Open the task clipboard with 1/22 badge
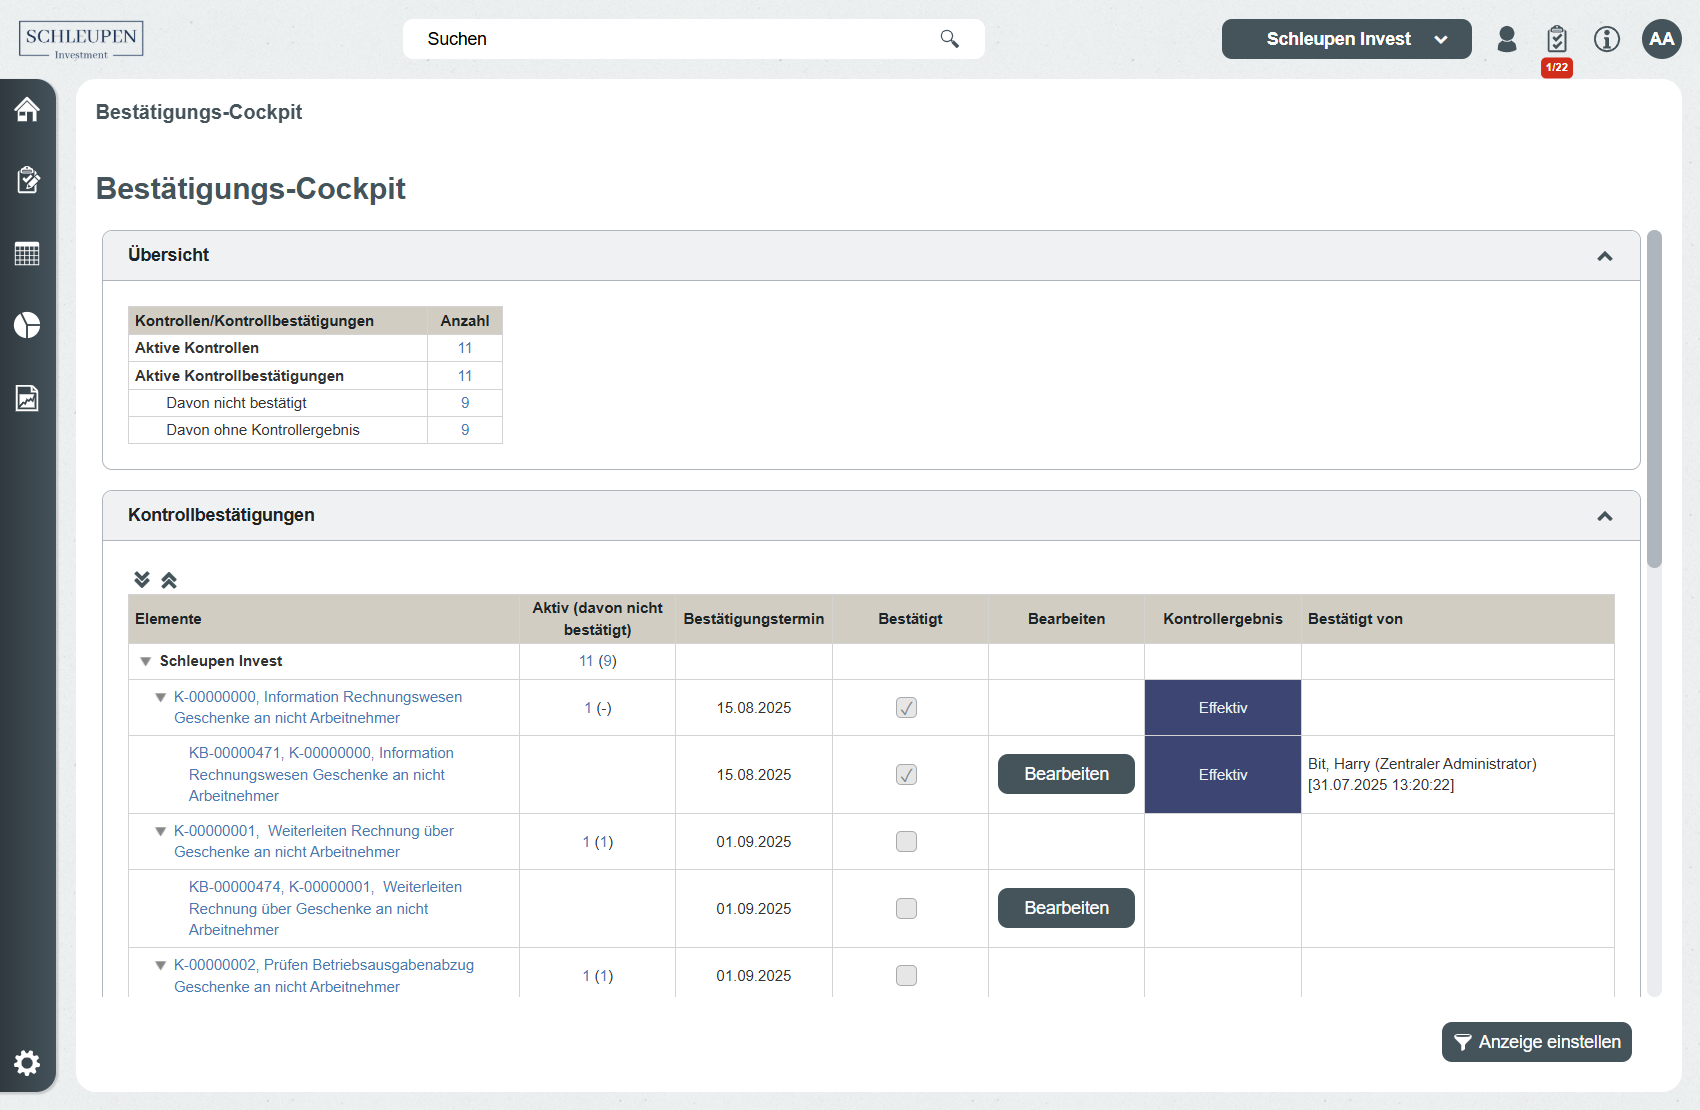 [1556, 40]
